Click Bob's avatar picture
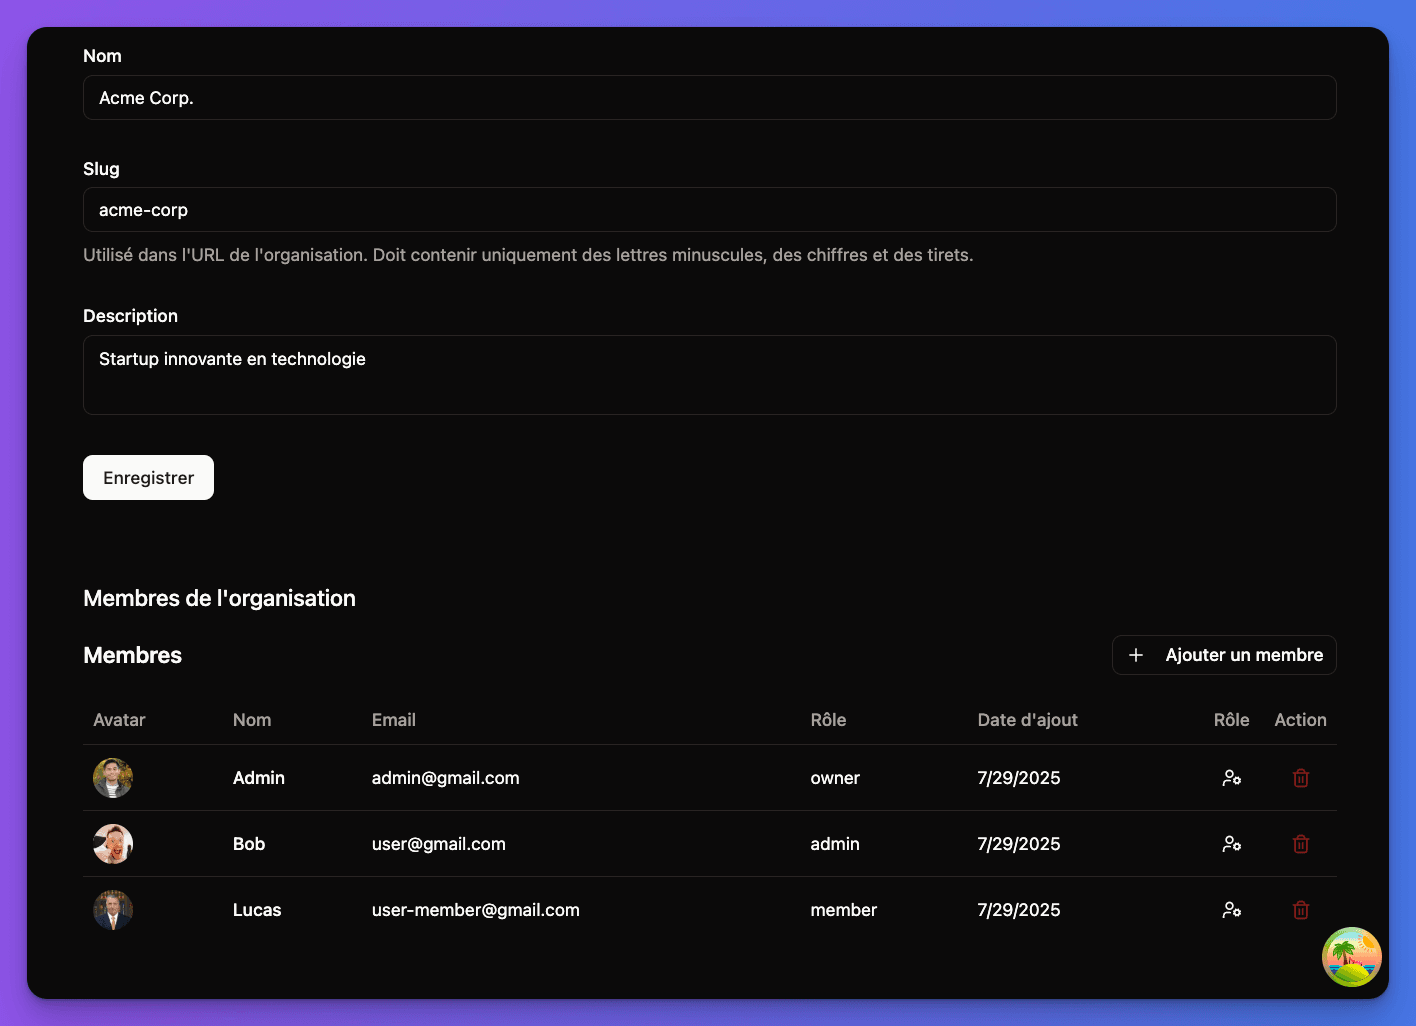The height and width of the screenshot is (1026, 1416). click(113, 843)
